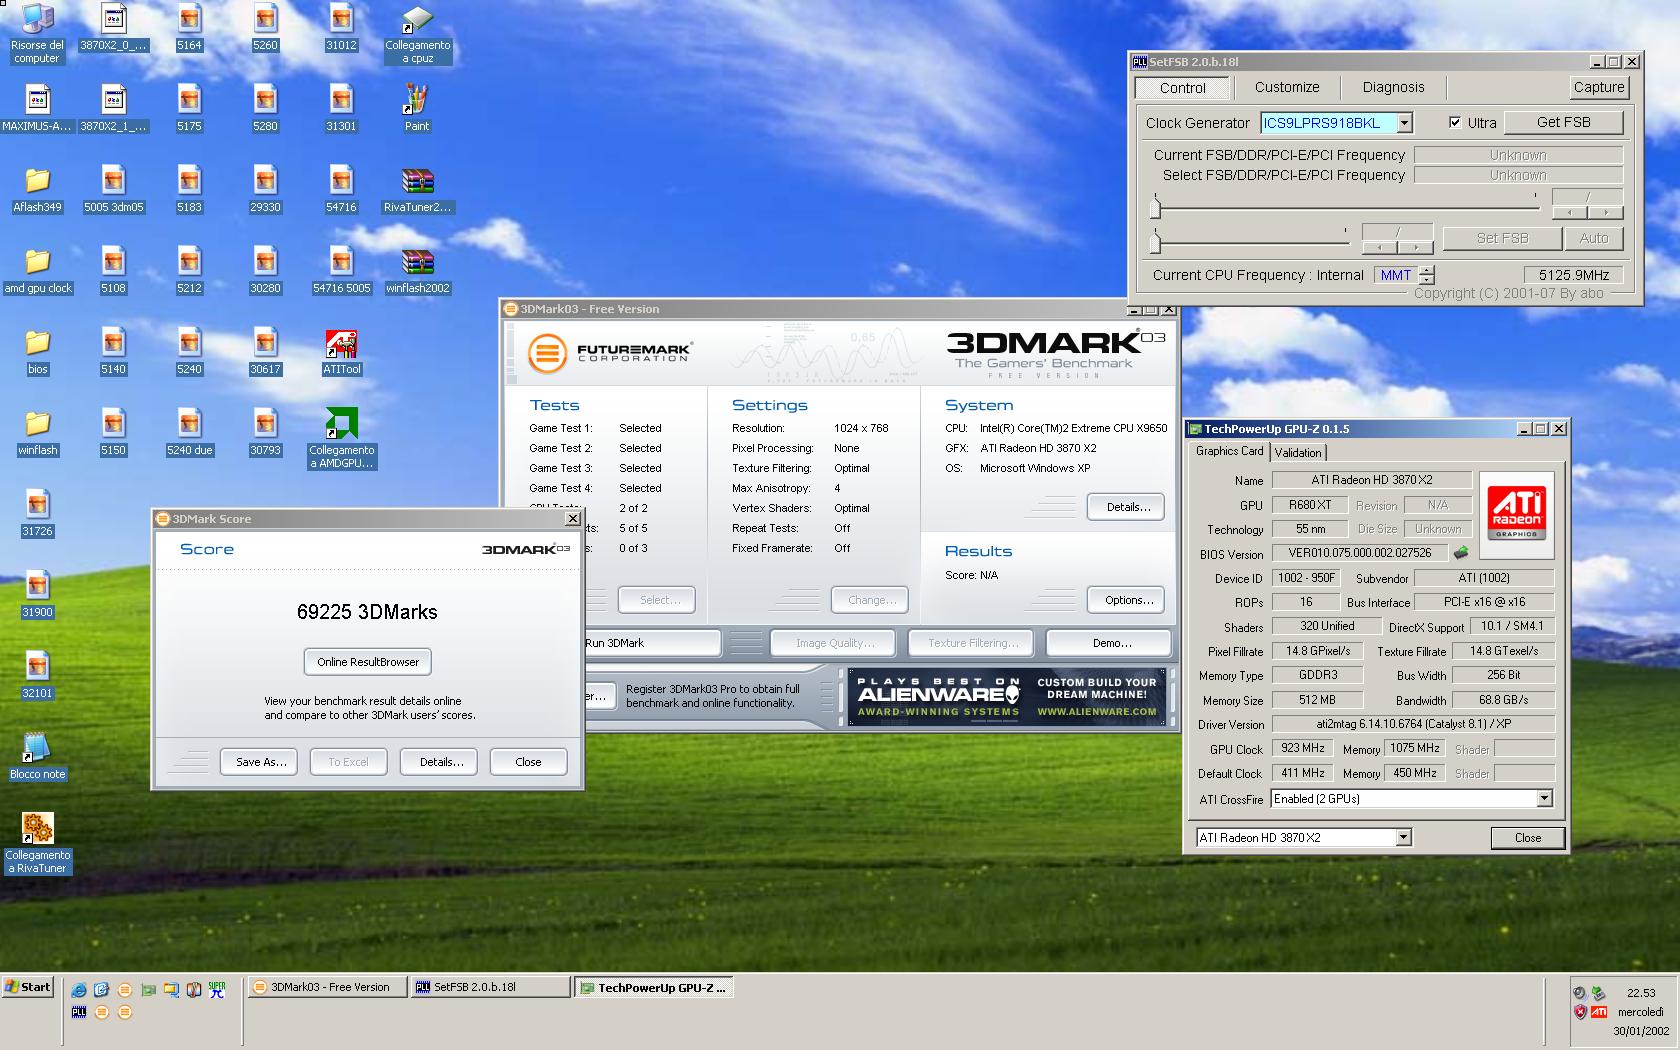Open the Risorse del computer desktop icon
The height and width of the screenshot is (1050, 1680).
coord(37,34)
